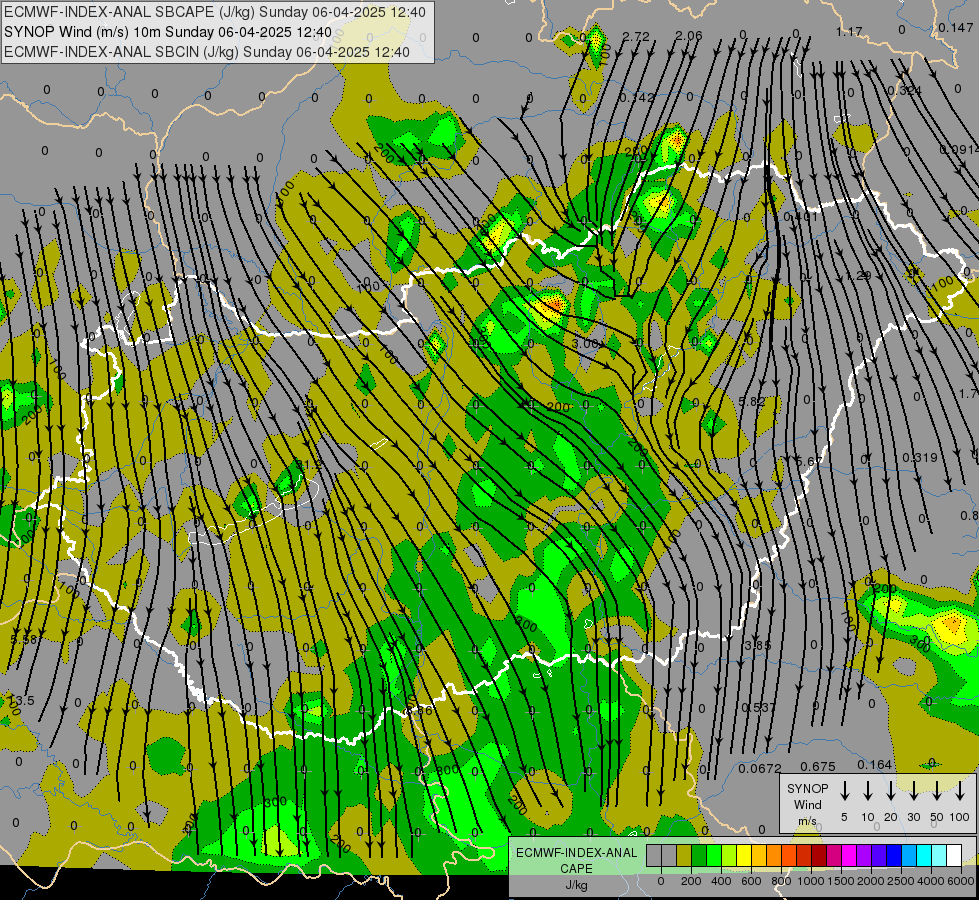Select the SBCIN title line

pos(207,52)
